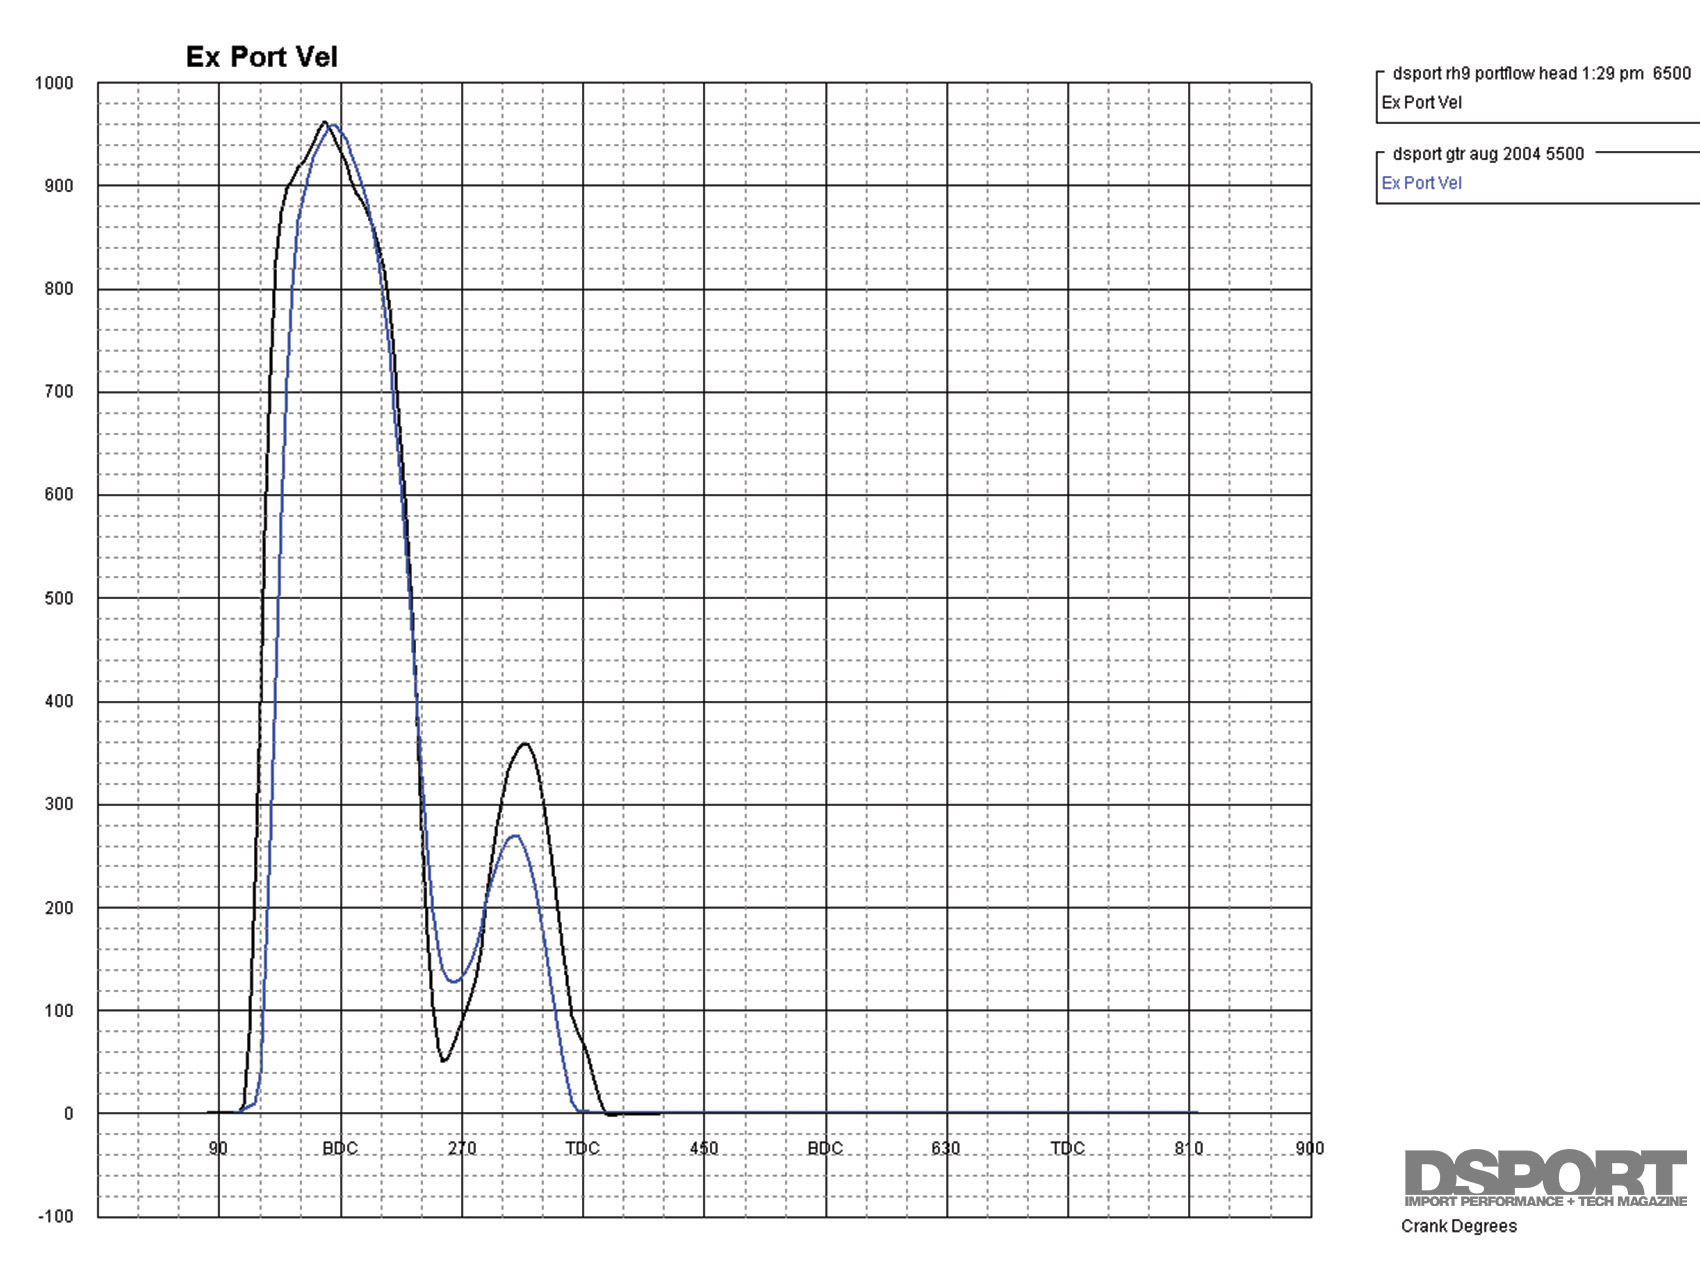Click the 270 mark on the crank axis
The width and height of the screenshot is (1700, 1275).
462,1148
